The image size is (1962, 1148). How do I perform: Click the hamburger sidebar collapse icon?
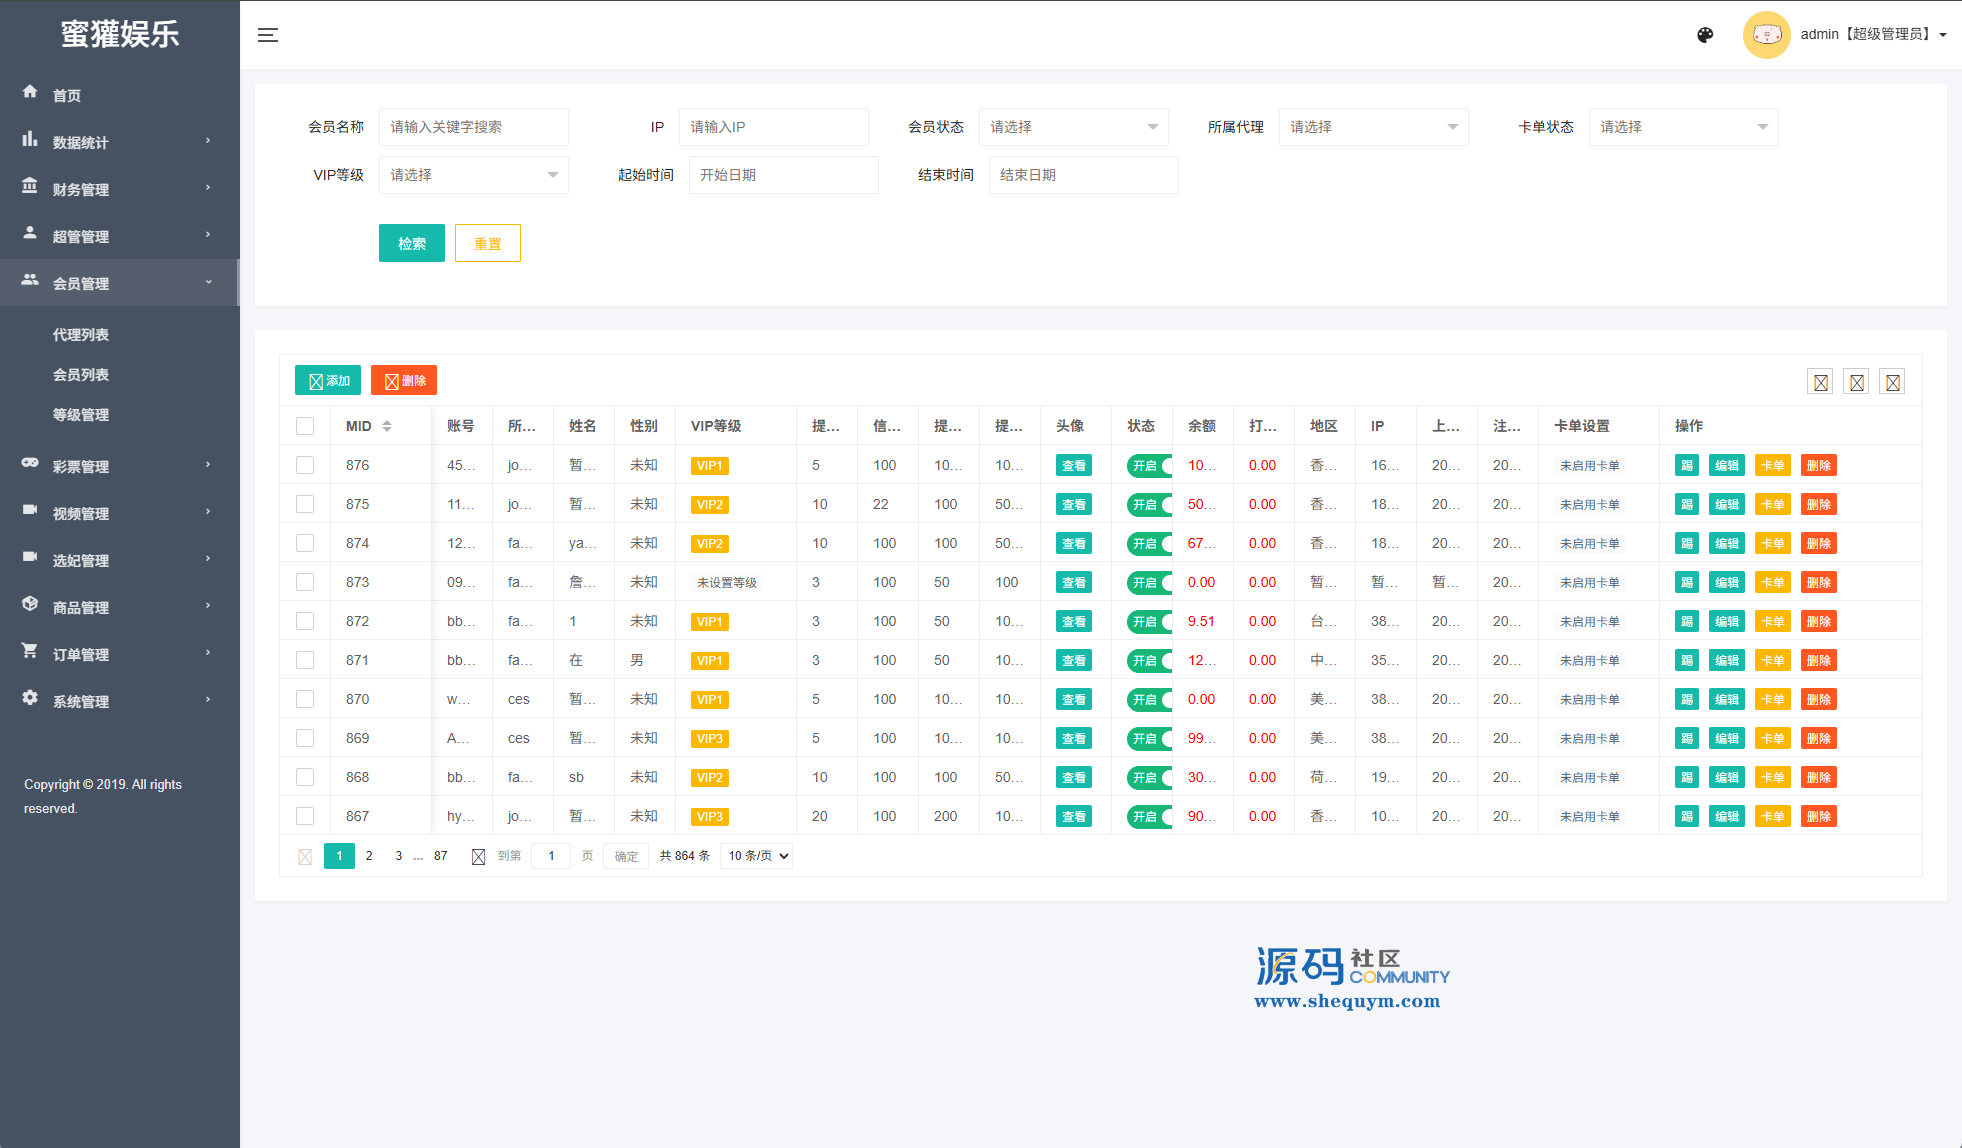tap(267, 35)
